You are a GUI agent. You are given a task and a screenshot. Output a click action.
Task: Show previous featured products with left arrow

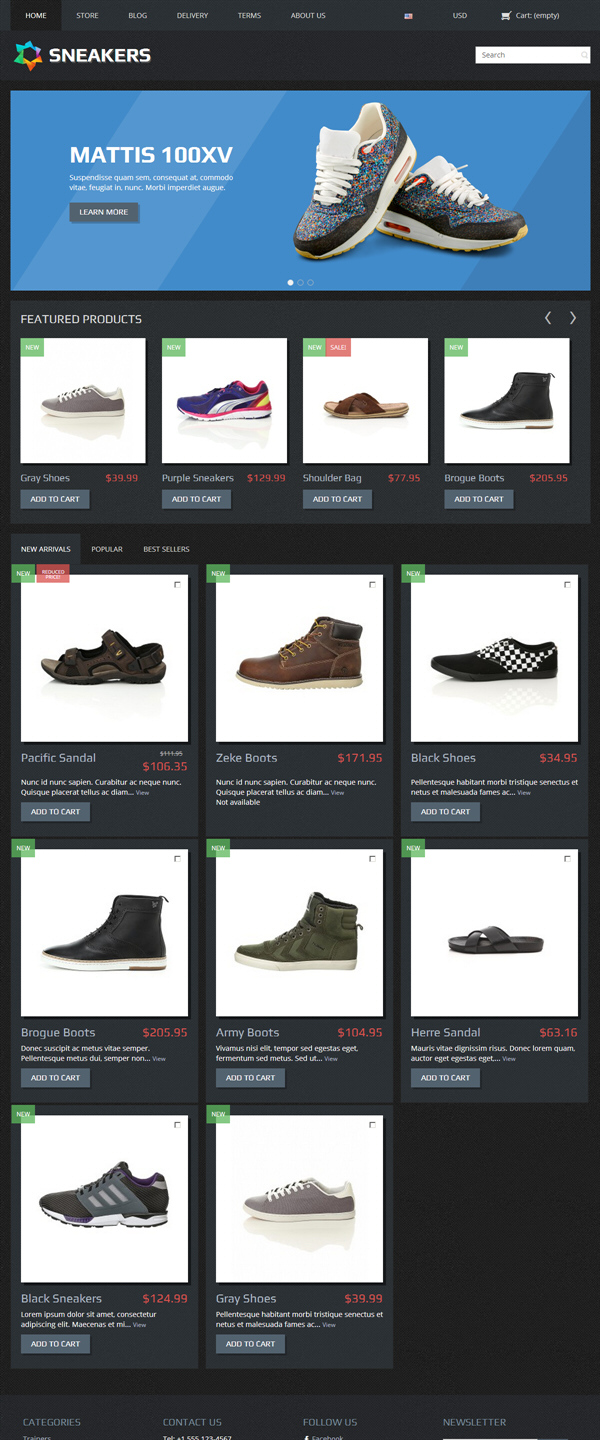coord(548,318)
